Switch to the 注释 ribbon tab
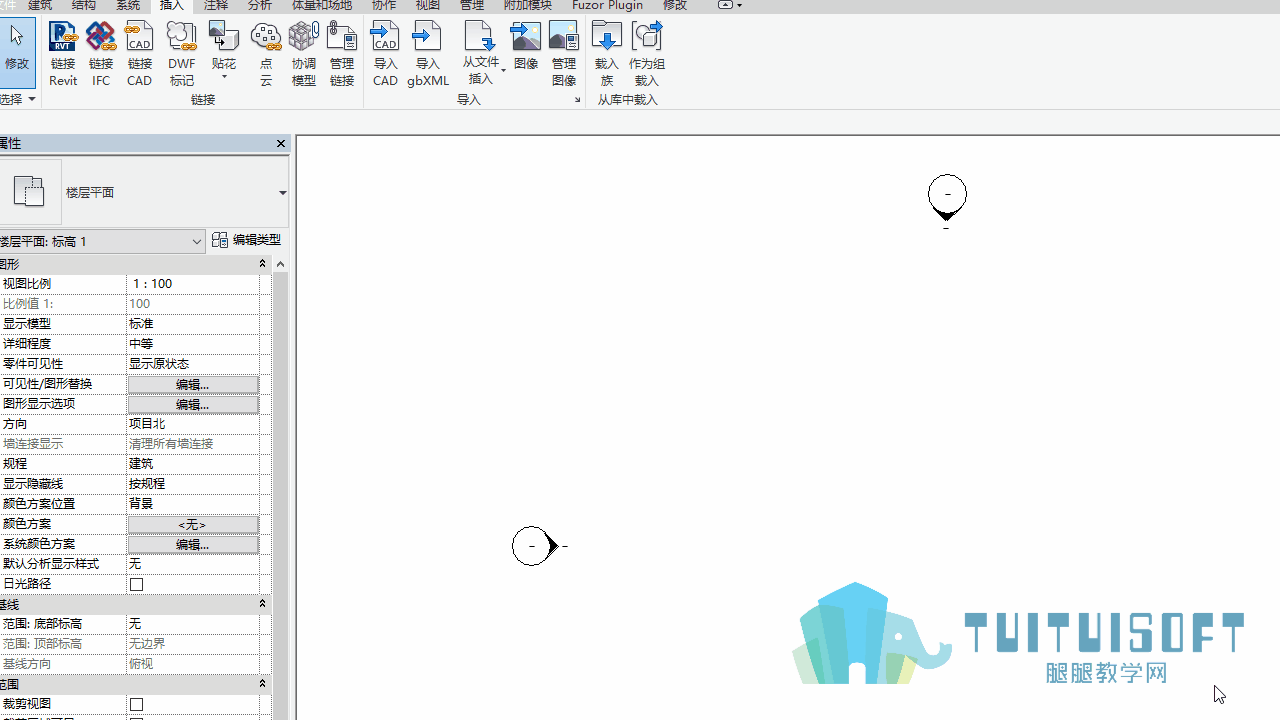 tap(216, 5)
